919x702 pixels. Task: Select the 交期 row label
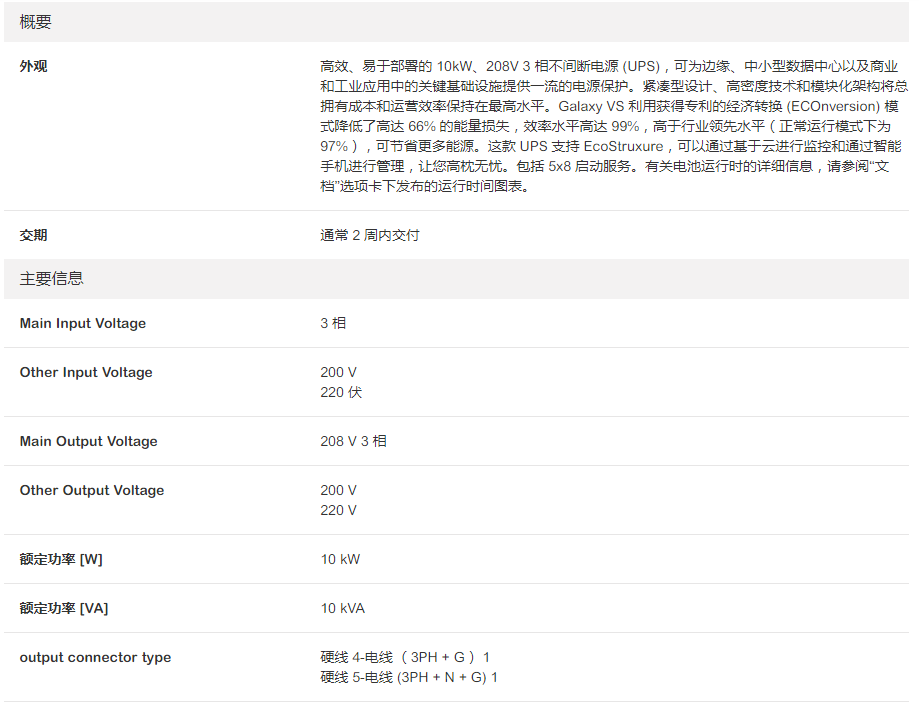(33, 236)
